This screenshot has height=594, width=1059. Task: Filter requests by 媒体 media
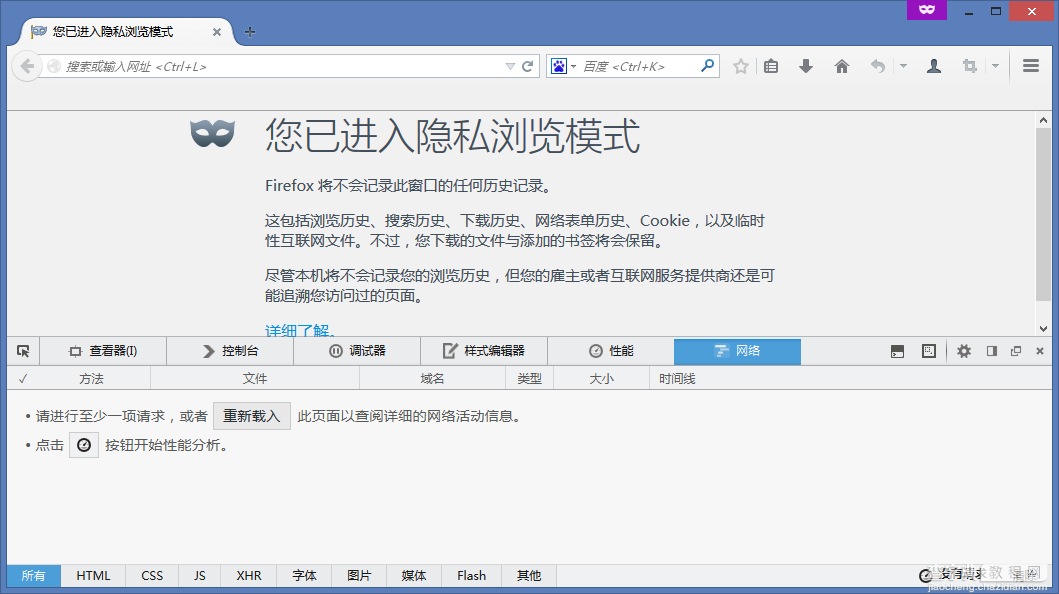pos(414,576)
